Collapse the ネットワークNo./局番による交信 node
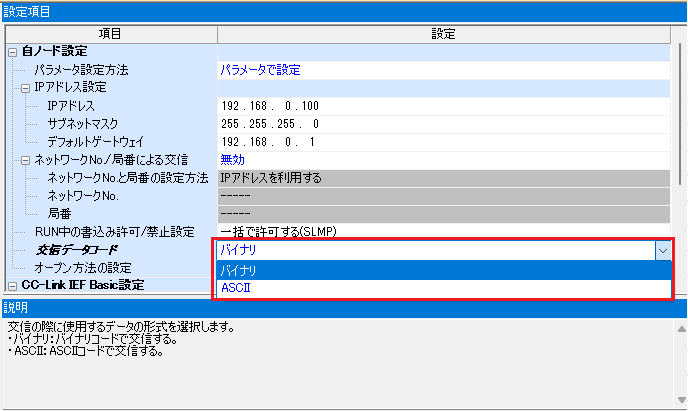Image resolution: width=688 pixels, height=411 pixels. click(25, 161)
